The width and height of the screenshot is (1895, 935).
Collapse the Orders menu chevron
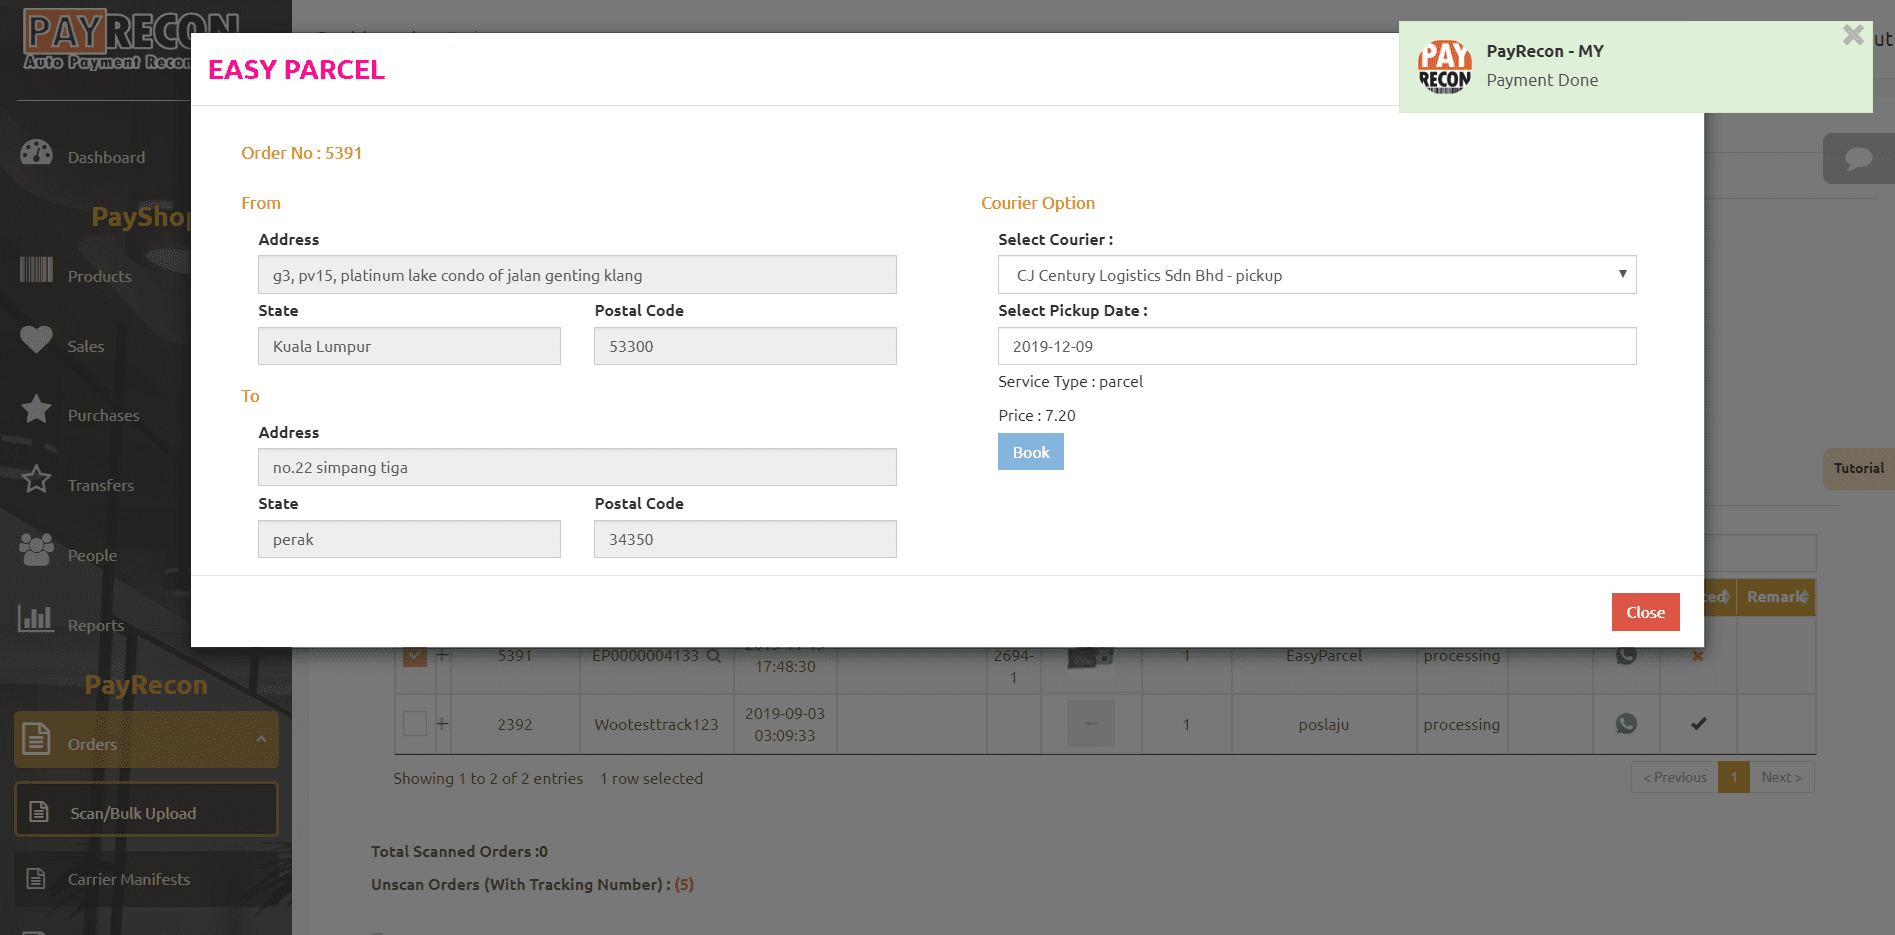(261, 739)
